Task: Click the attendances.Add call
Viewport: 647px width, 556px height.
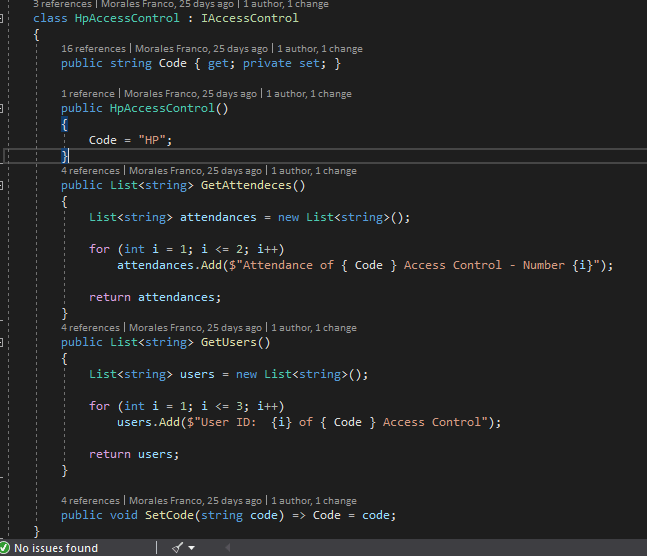Action: pyautogui.click(x=169, y=265)
